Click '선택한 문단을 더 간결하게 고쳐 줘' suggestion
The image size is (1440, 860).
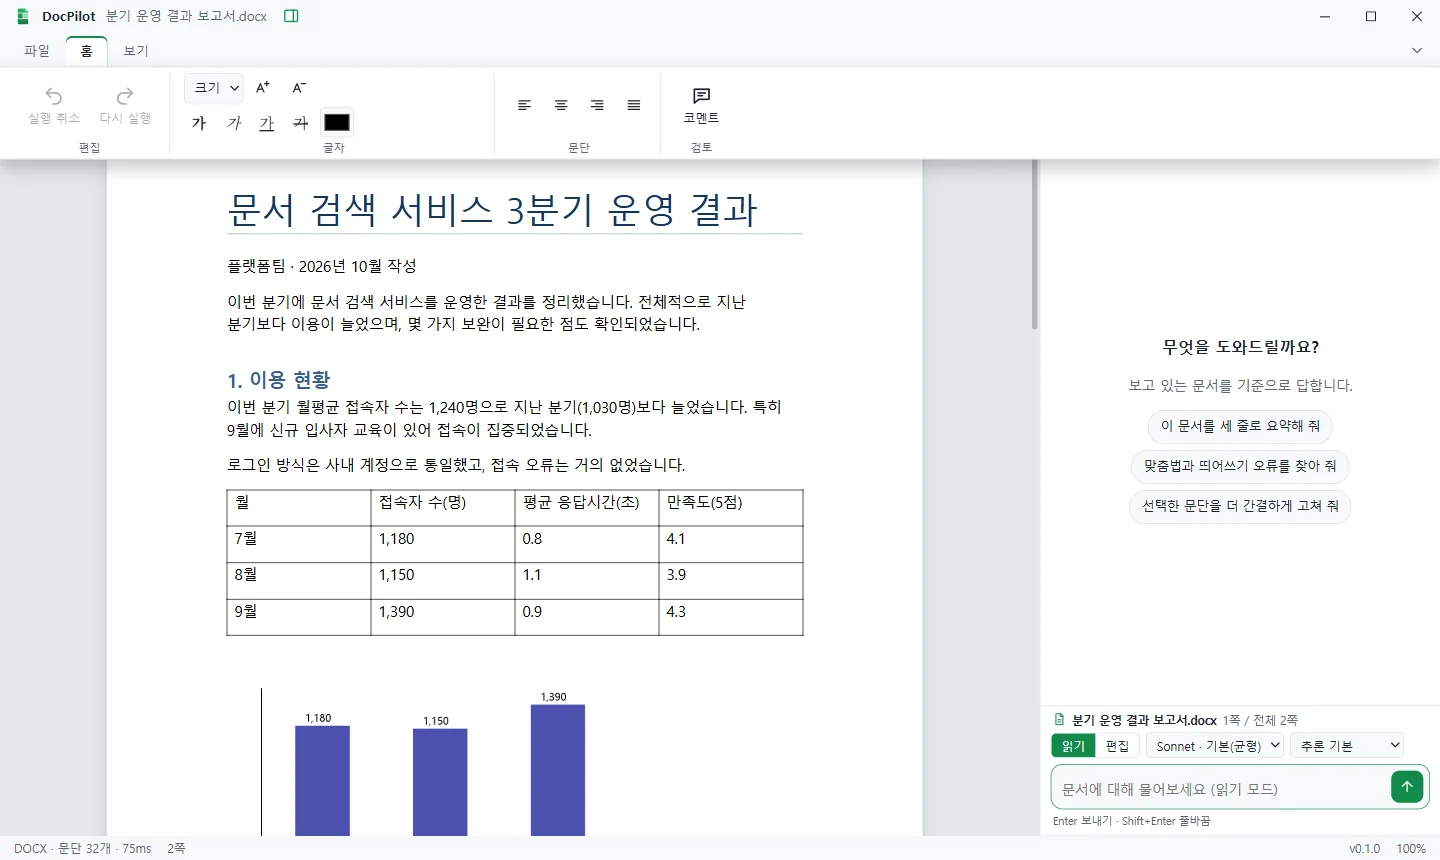[x=1240, y=506]
